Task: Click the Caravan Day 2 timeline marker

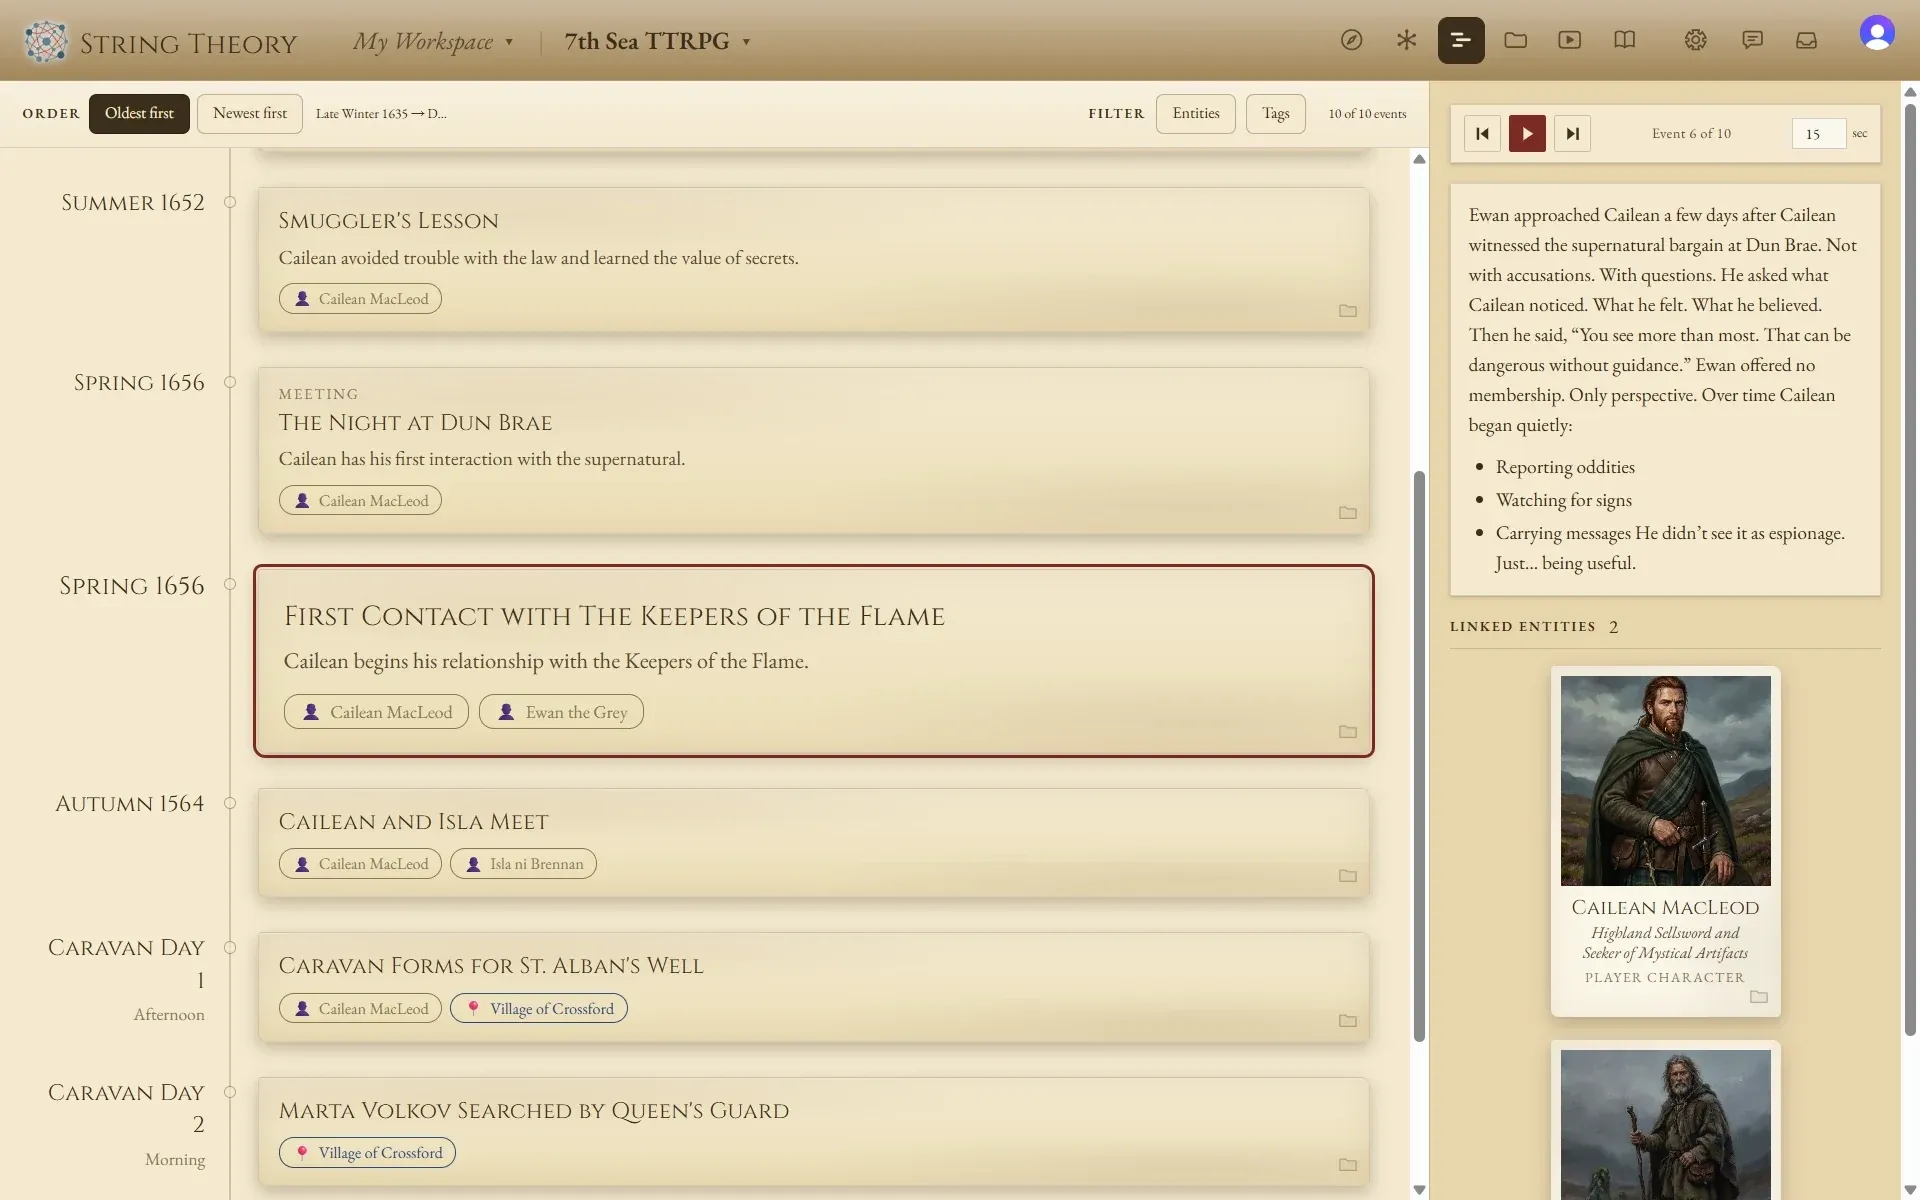Action: tap(230, 1092)
